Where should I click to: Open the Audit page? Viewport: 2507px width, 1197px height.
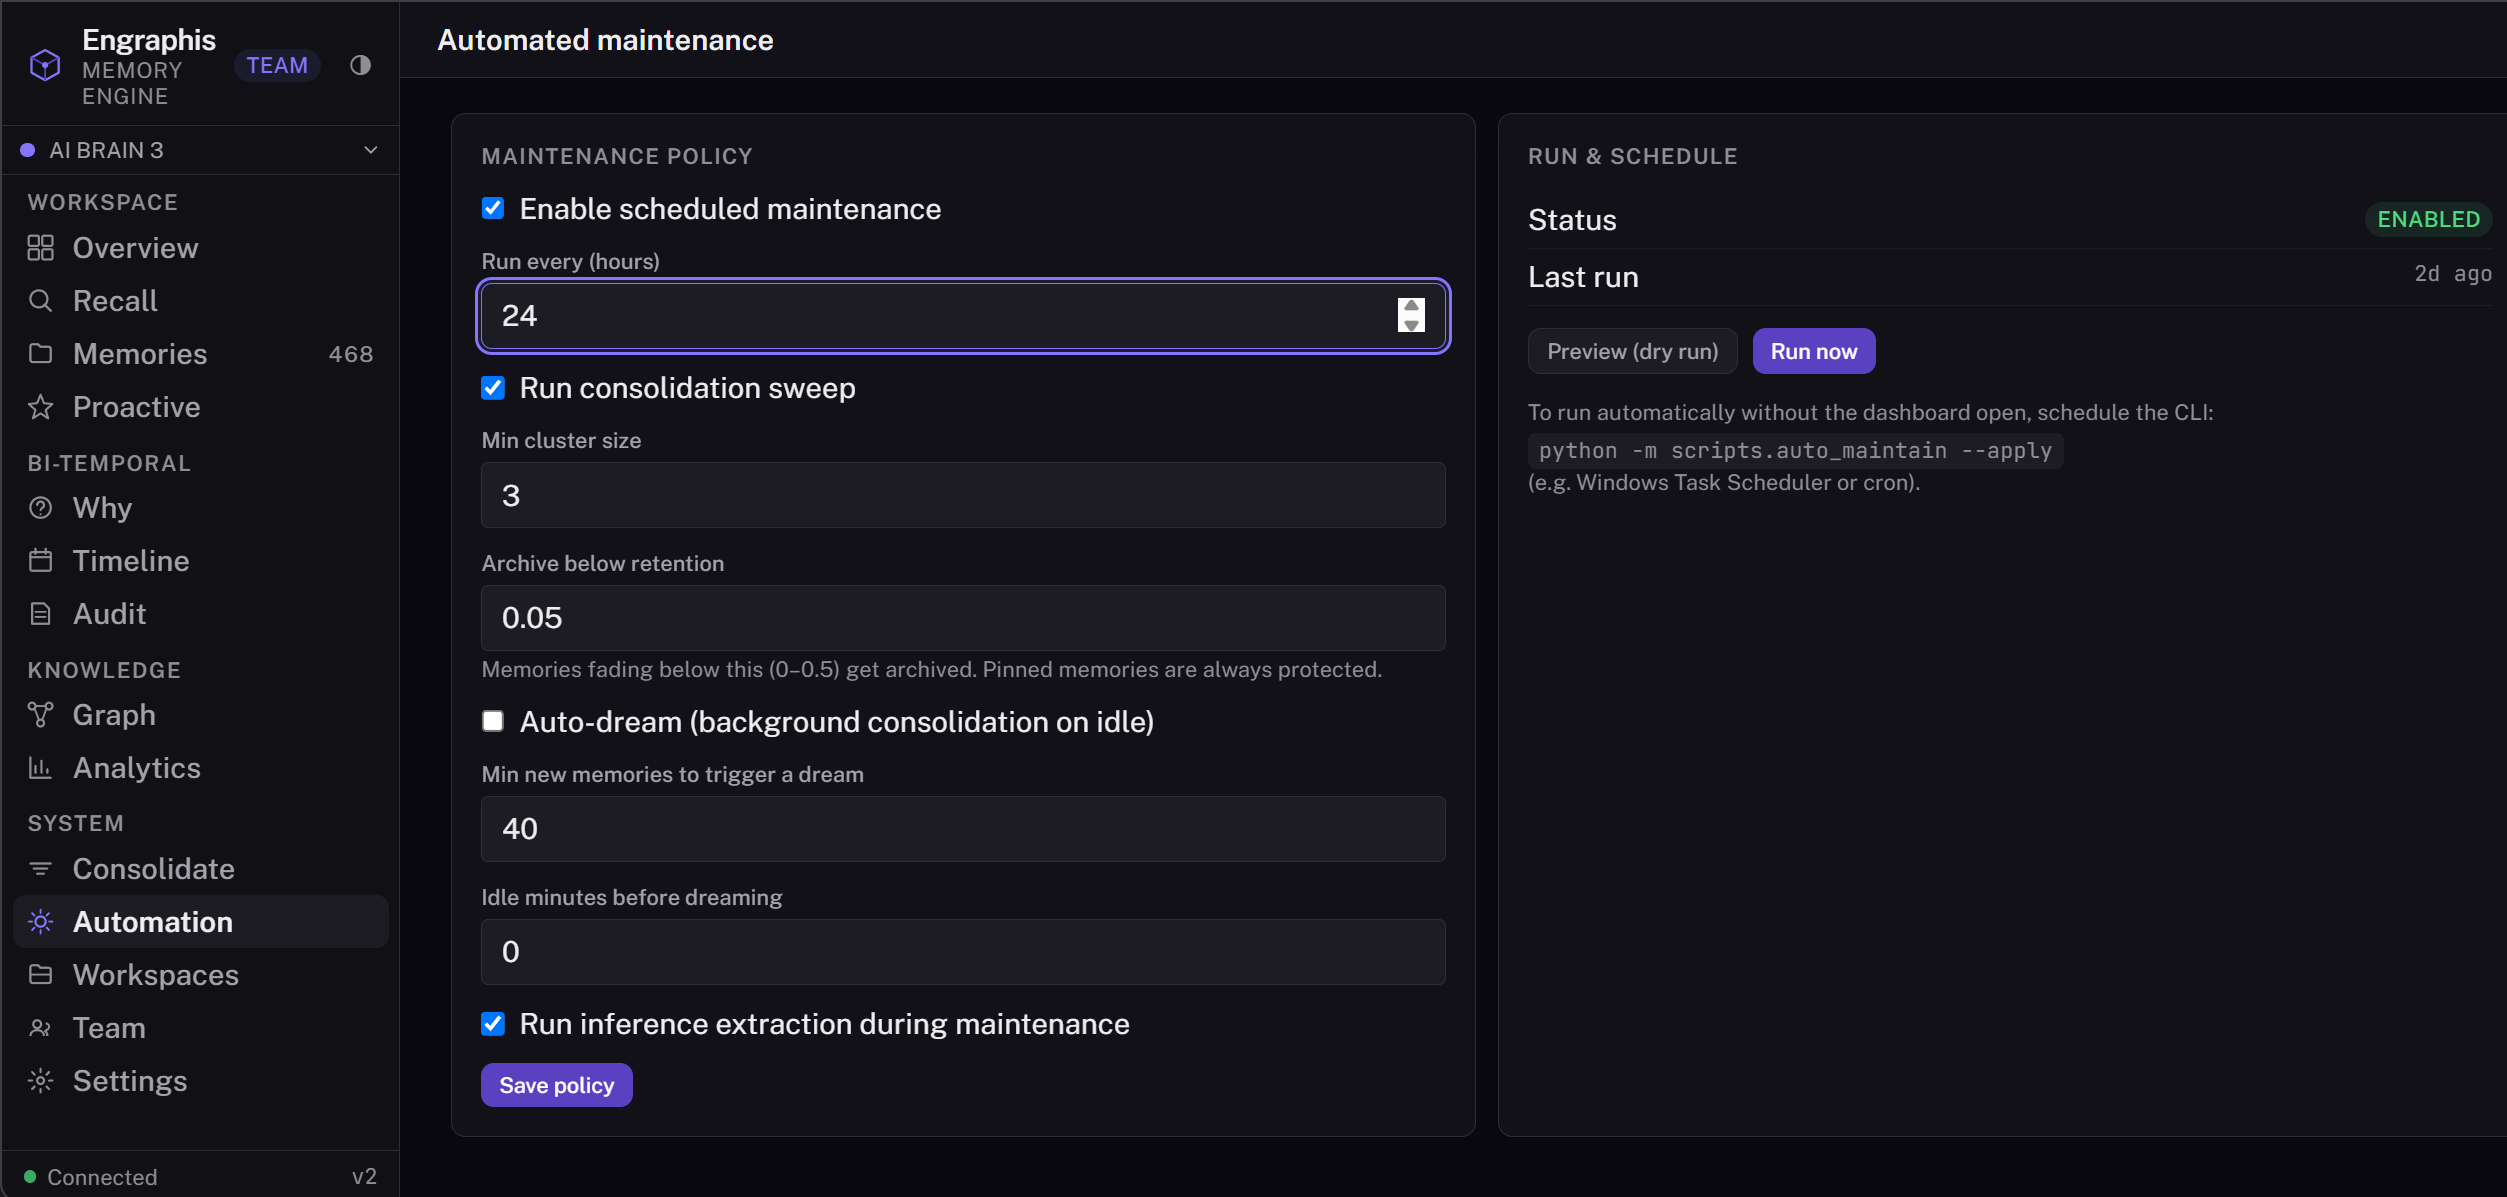coord(200,614)
